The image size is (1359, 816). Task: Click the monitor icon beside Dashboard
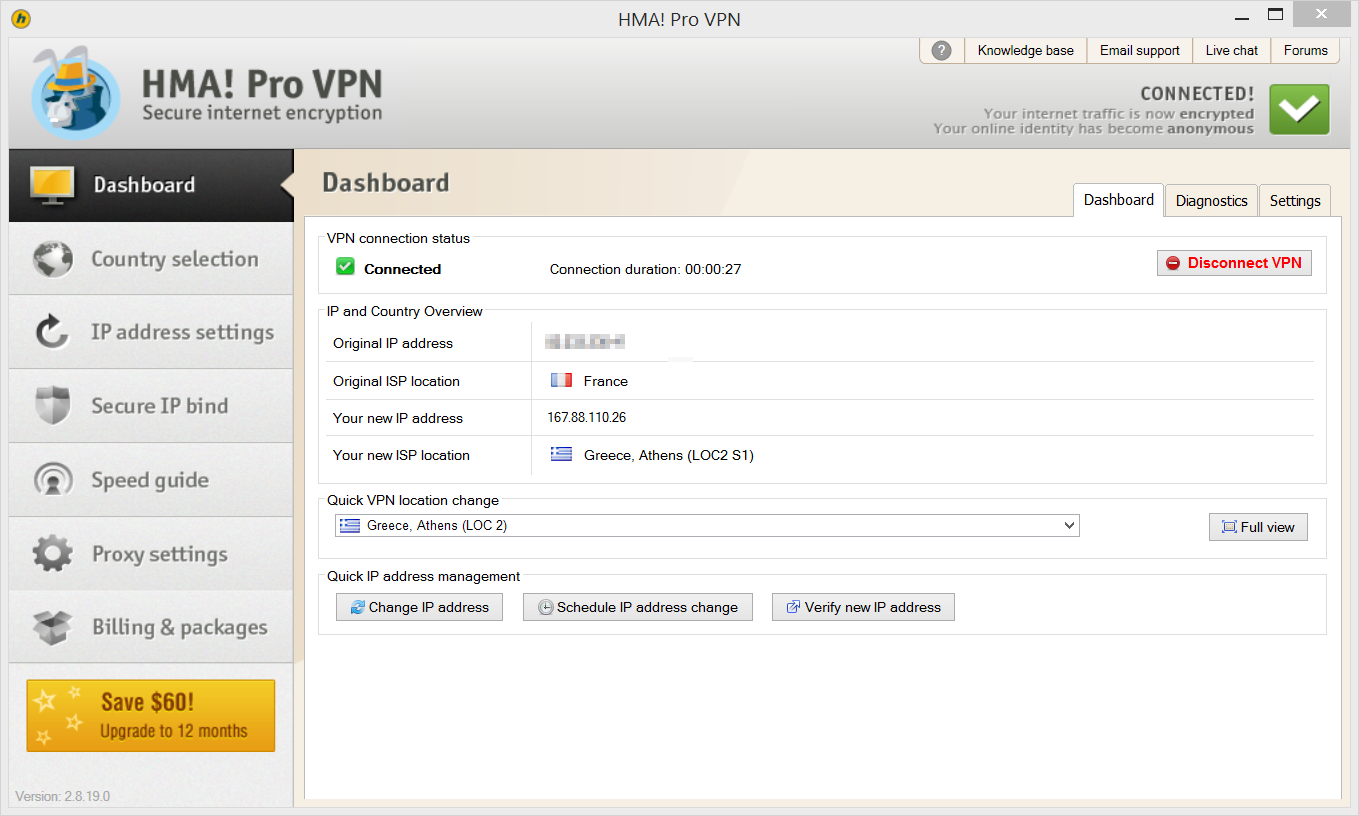(52, 185)
